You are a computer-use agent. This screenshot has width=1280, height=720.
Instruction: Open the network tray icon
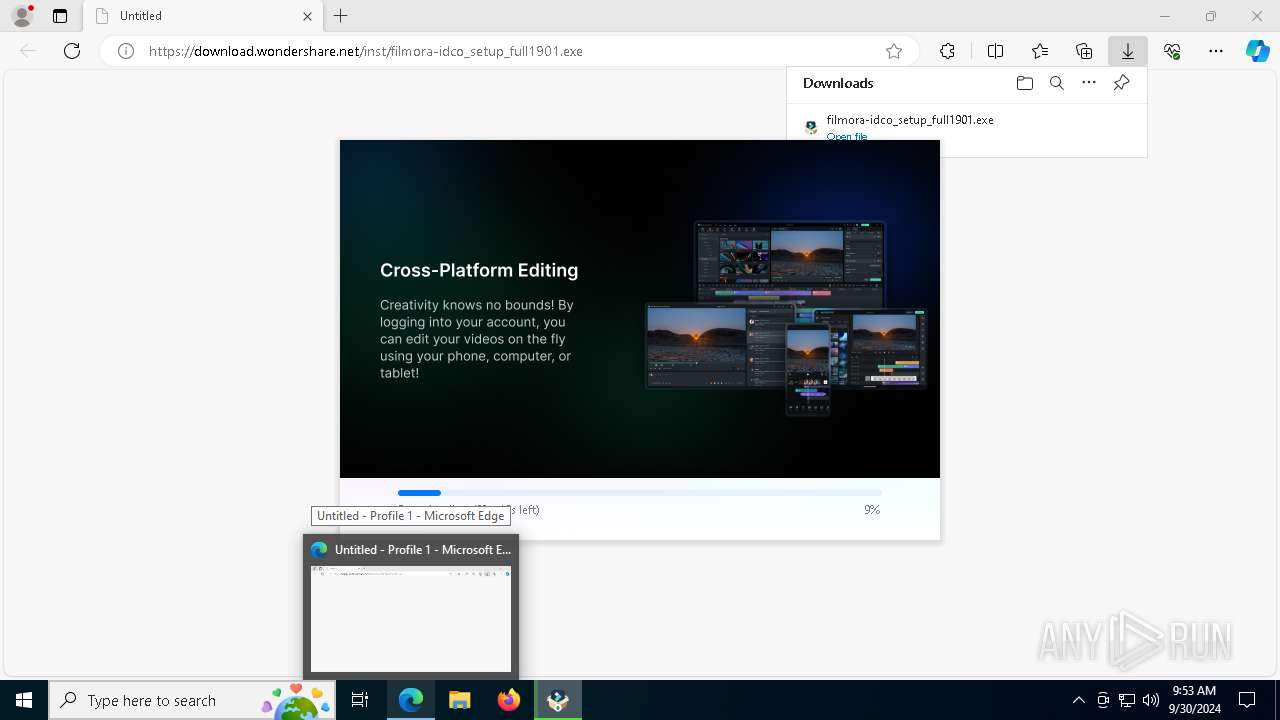pyautogui.click(x=1127, y=700)
